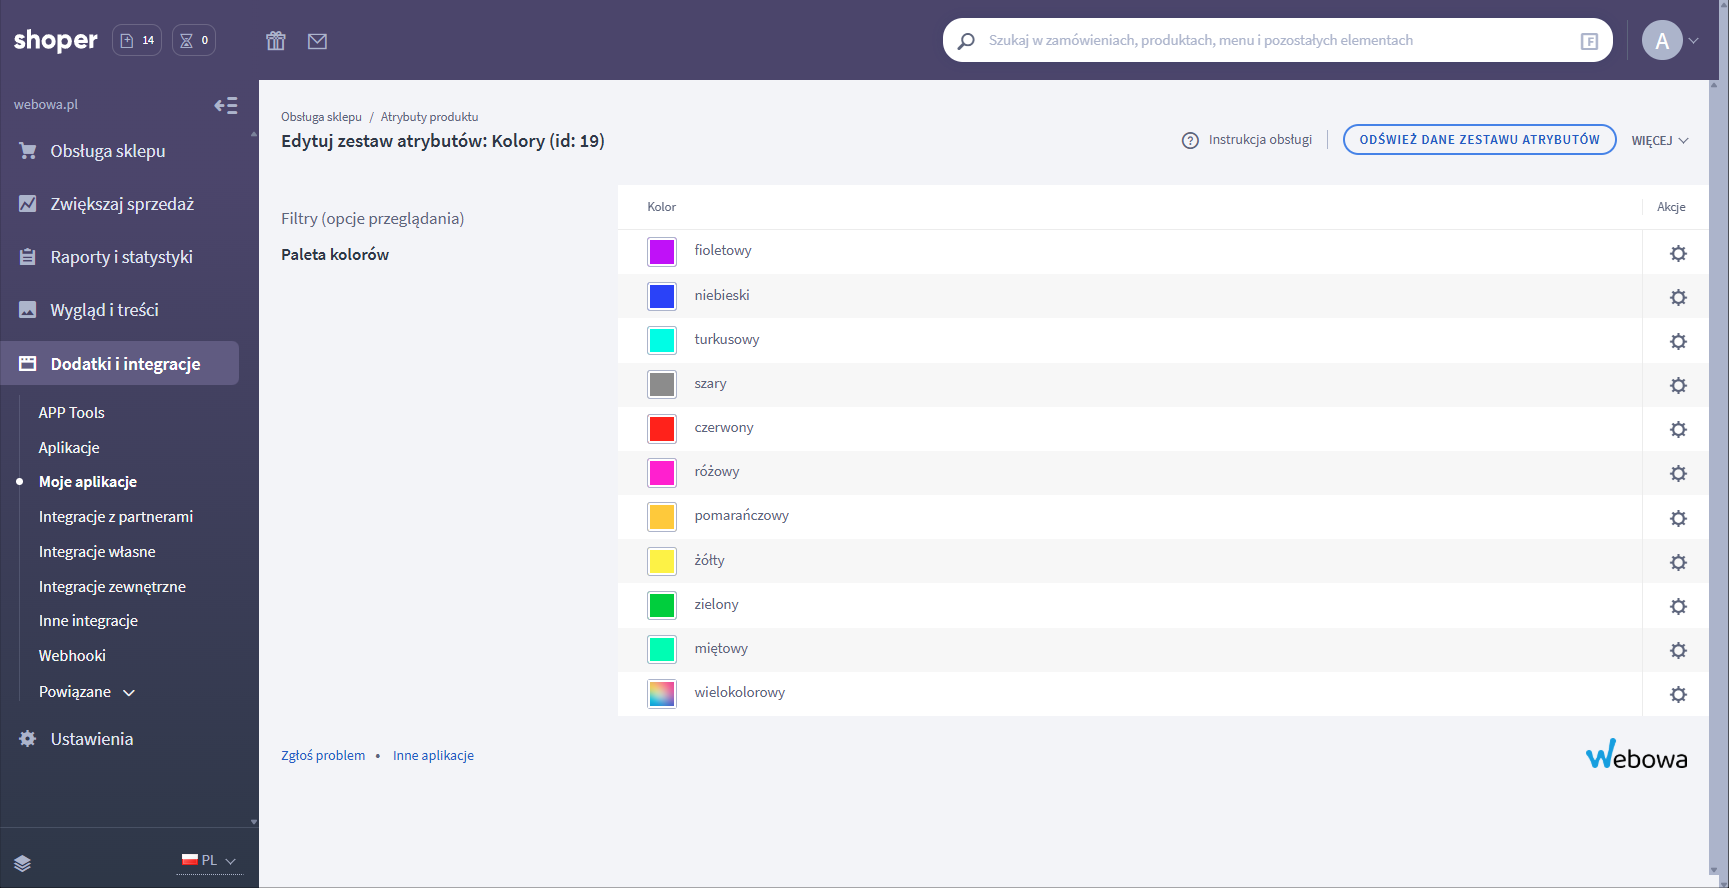The image size is (1729, 888).
Task: Open the envelope messages icon
Action: 317,41
